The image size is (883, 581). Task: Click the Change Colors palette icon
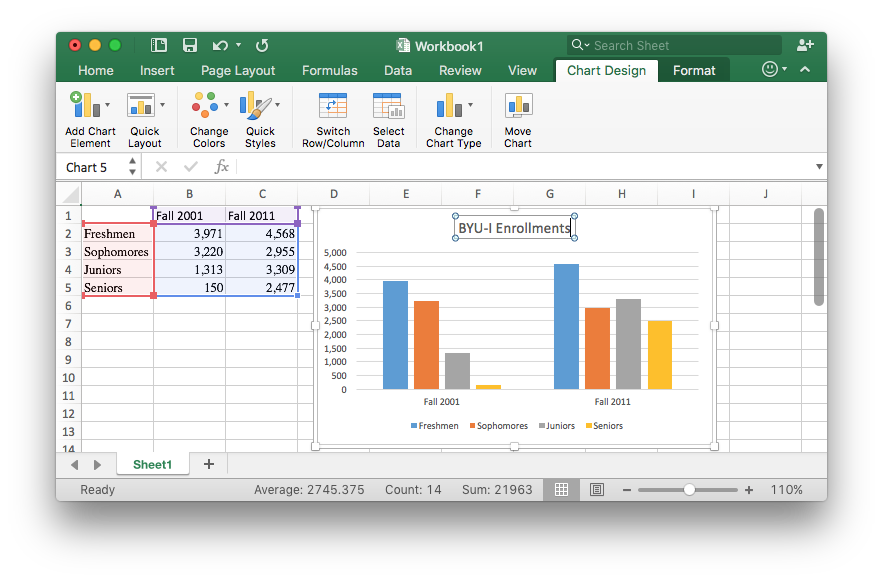pyautogui.click(x=205, y=105)
